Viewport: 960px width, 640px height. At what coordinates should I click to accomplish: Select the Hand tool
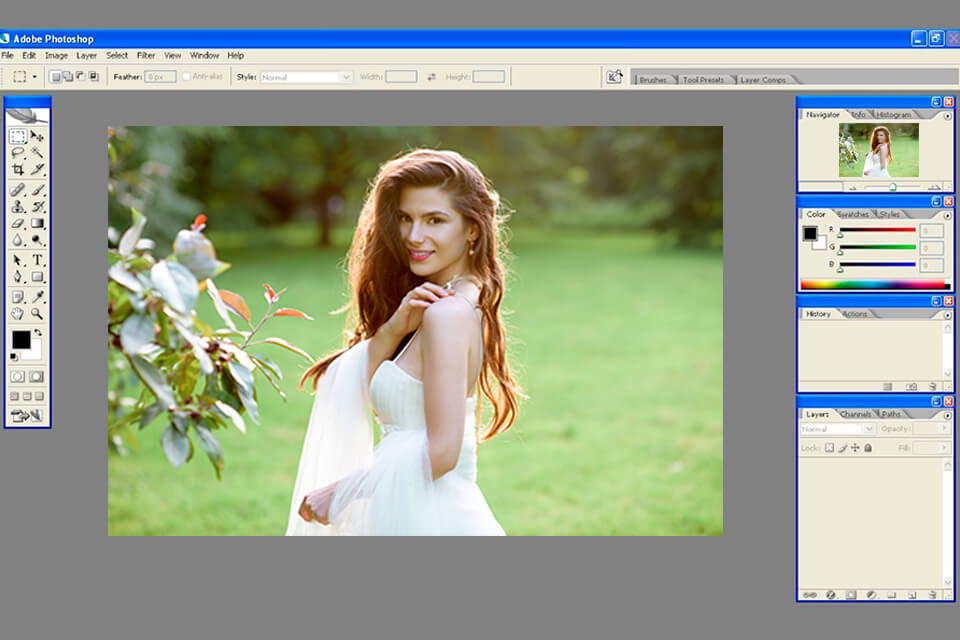point(18,313)
